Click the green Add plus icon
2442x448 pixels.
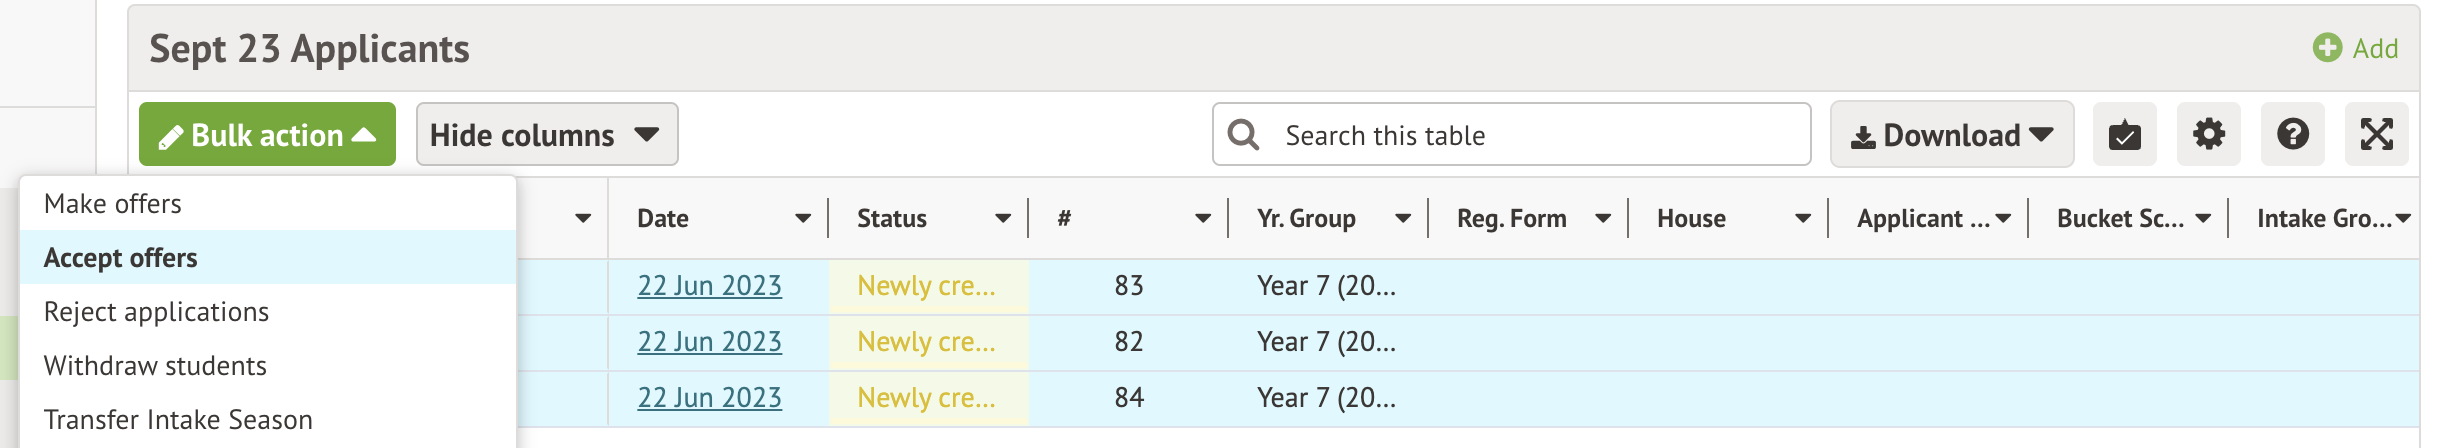[x=2326, y=48]
